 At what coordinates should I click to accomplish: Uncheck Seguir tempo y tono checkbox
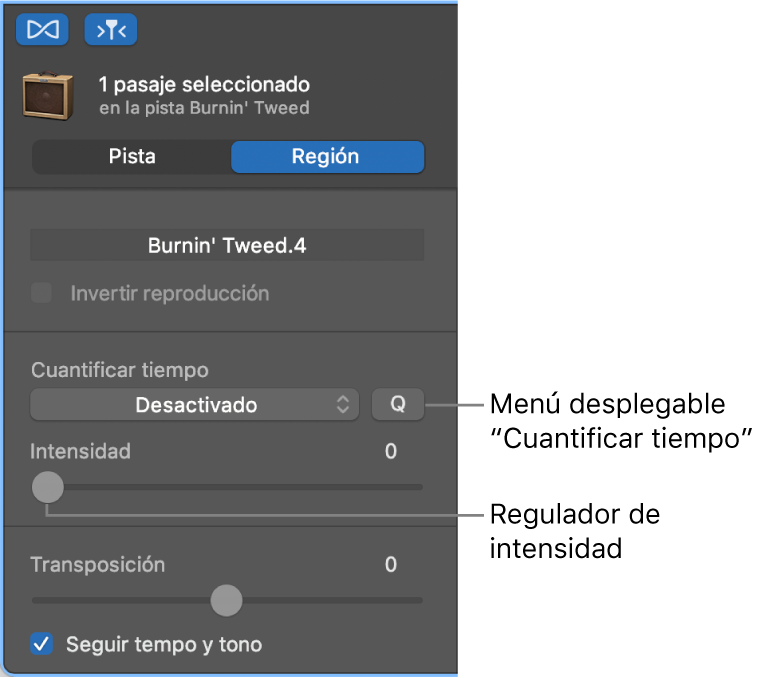click(42, 644)
